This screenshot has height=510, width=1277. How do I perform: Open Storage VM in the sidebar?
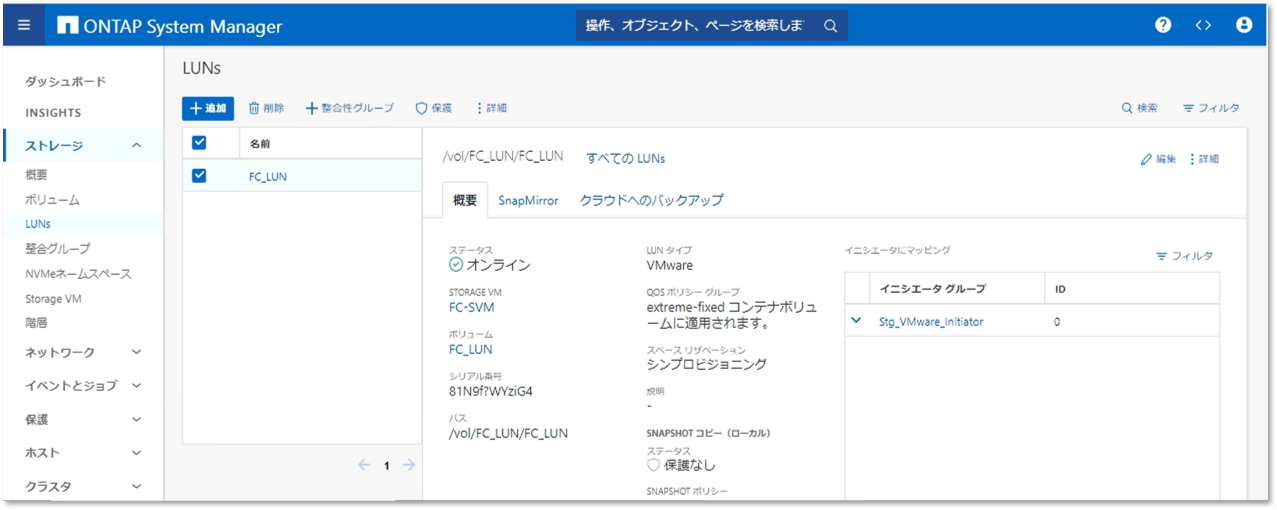(53, 298)
